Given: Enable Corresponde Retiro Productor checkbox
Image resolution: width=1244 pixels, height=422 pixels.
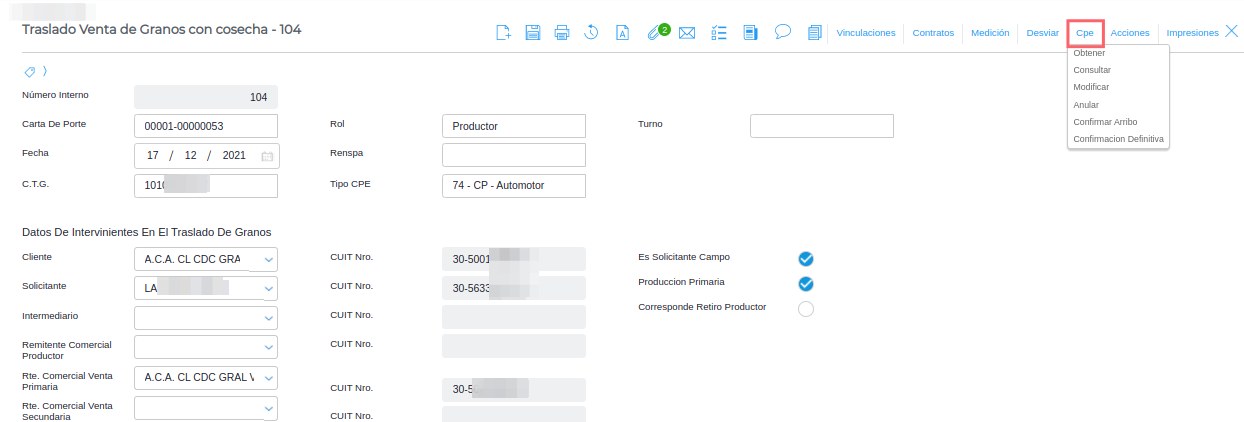Looking at the screenshot, I should coord(806,309).
